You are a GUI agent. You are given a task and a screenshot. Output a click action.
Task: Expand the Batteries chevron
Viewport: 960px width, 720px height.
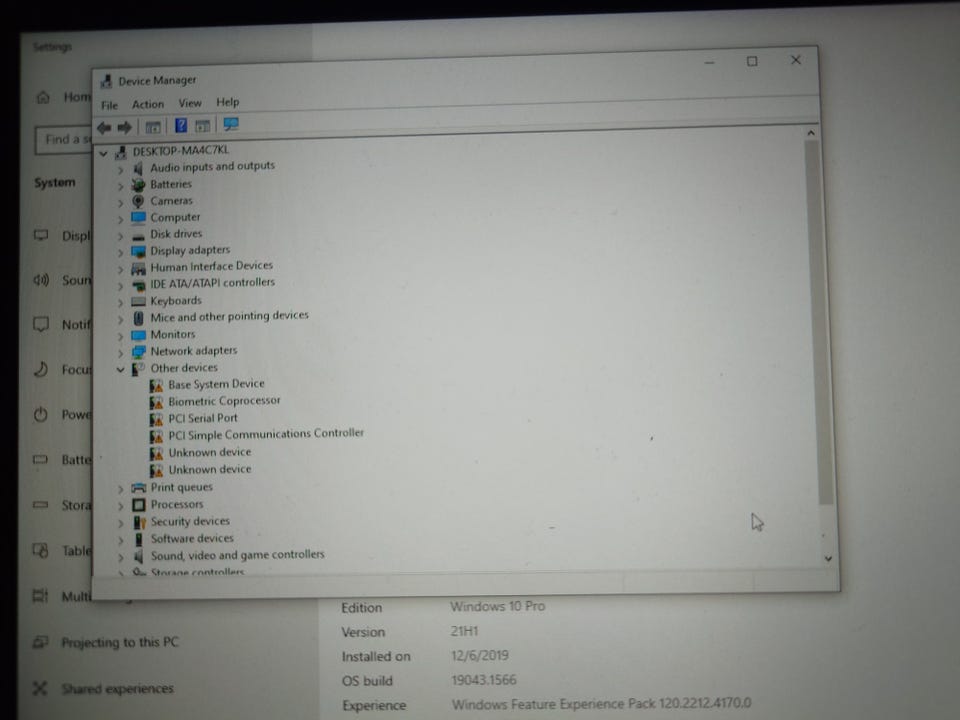[120, 186]
